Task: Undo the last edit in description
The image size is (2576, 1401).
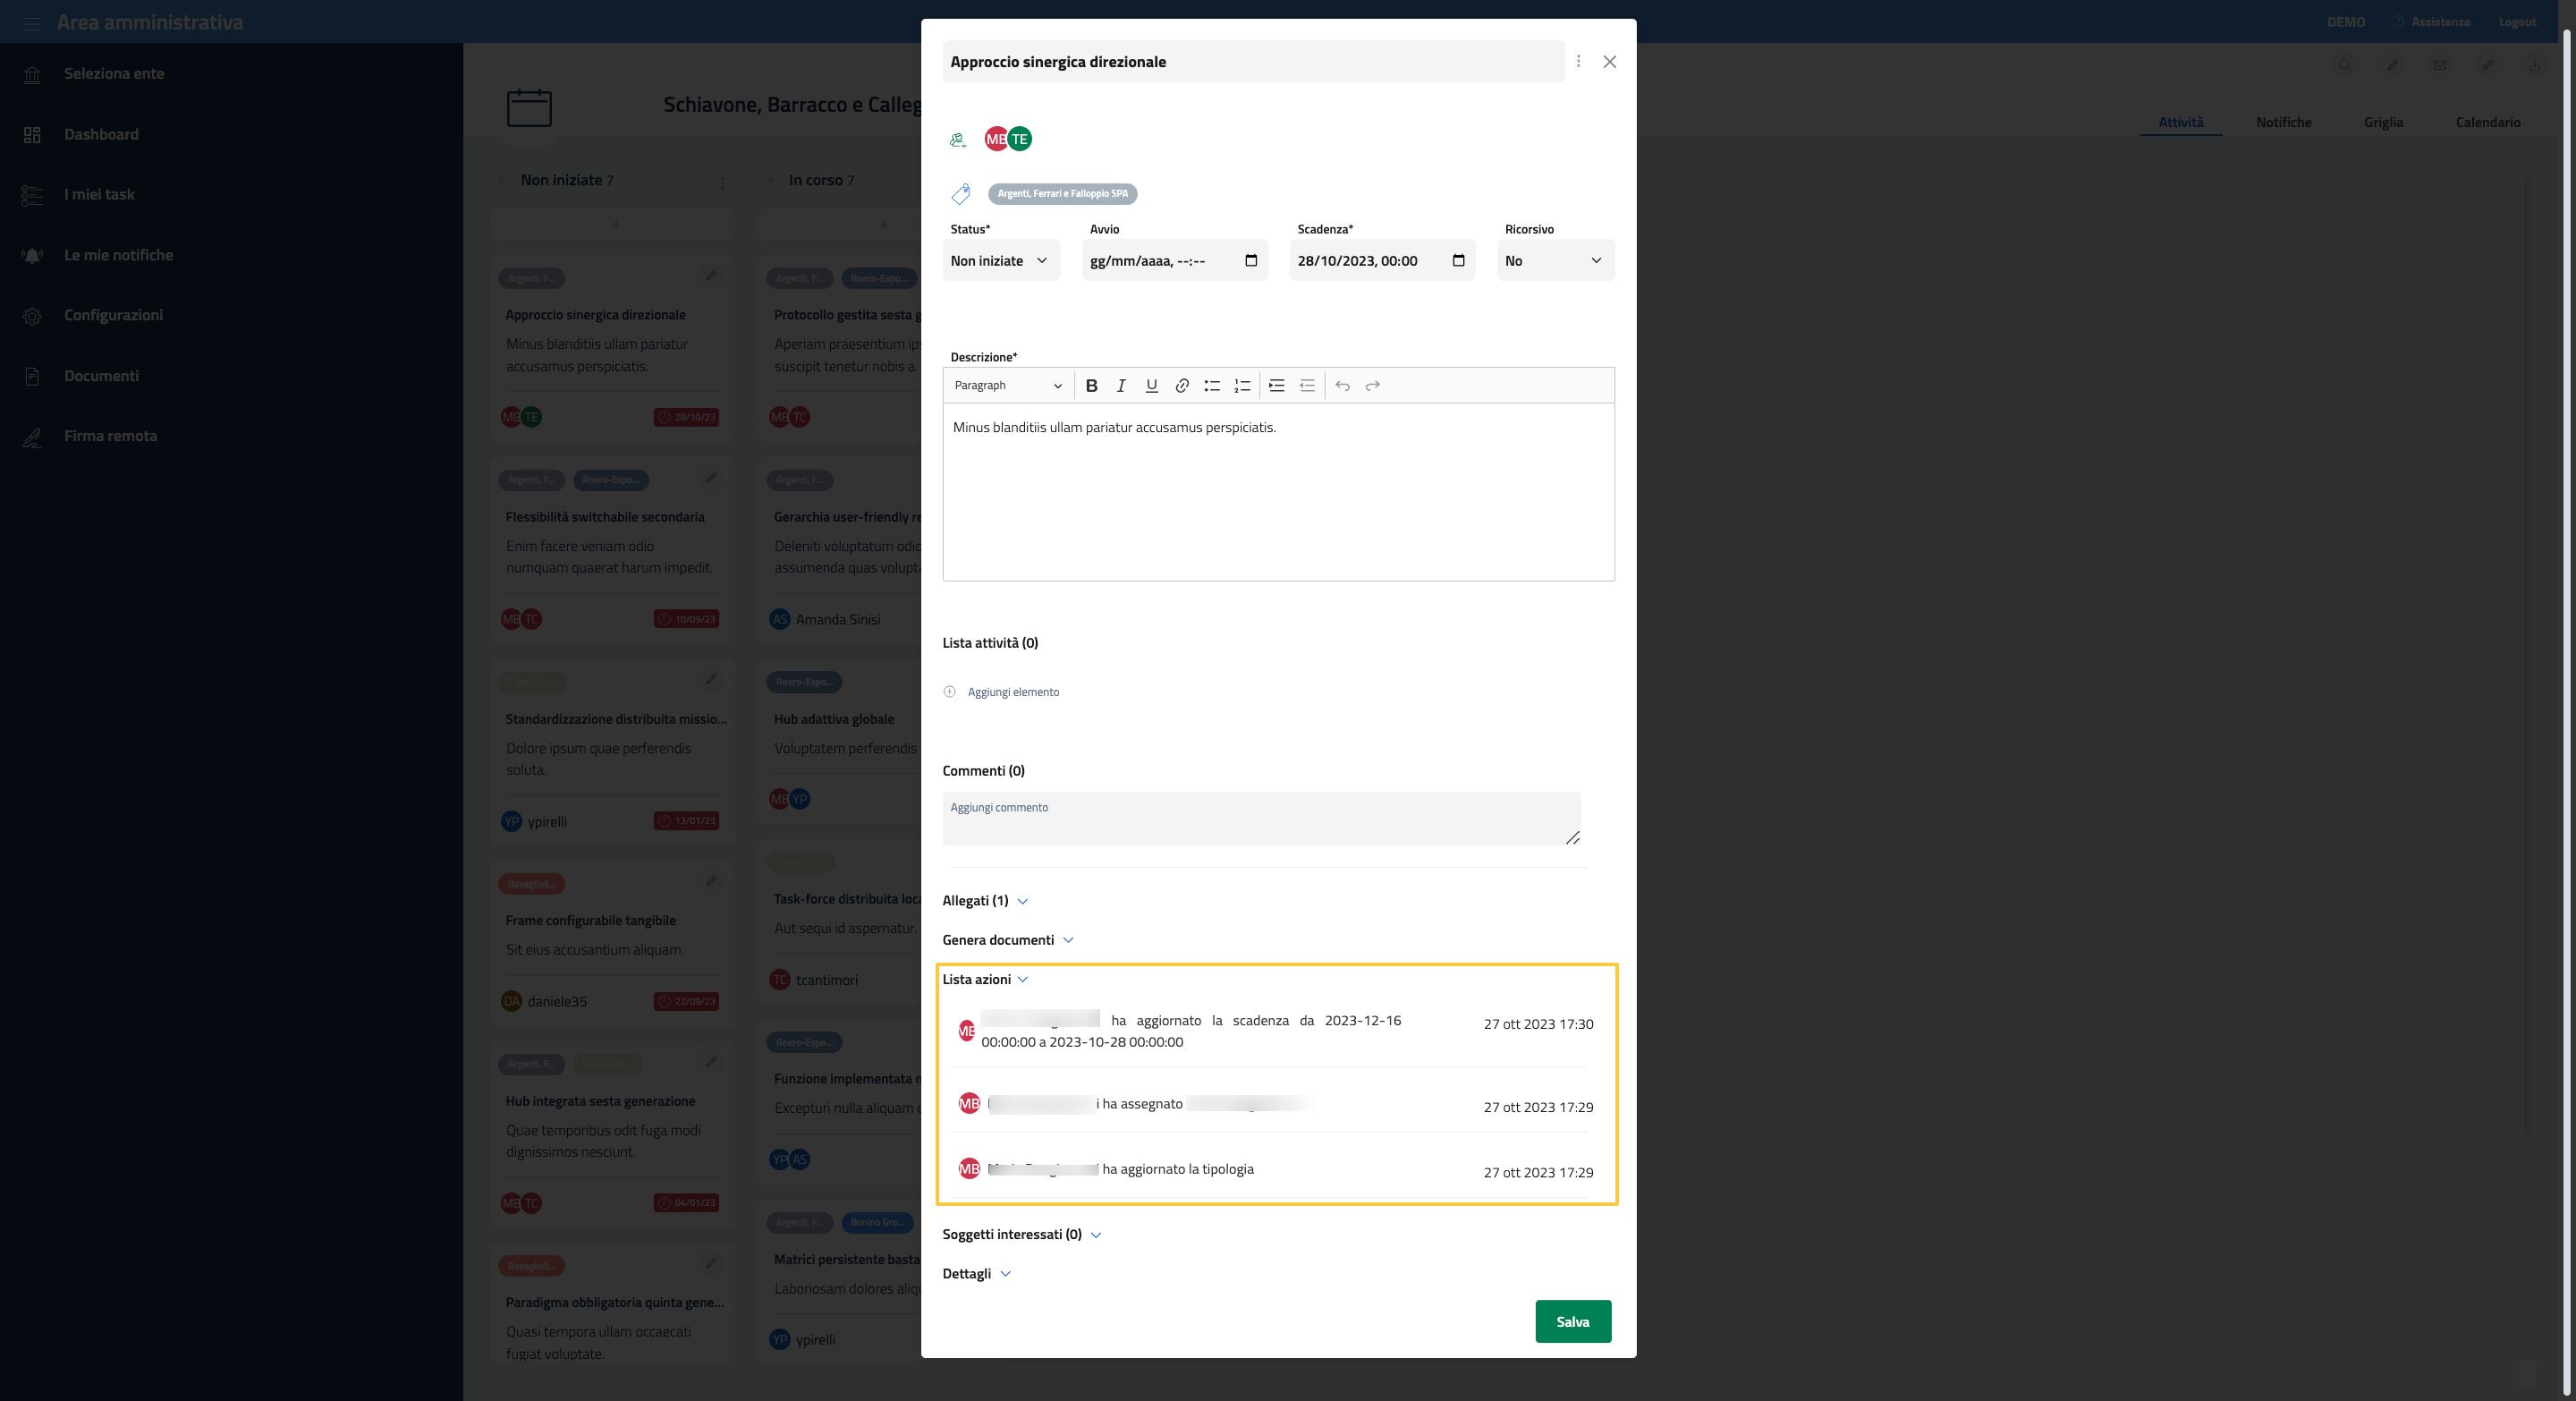Action: click(1342, 385)
